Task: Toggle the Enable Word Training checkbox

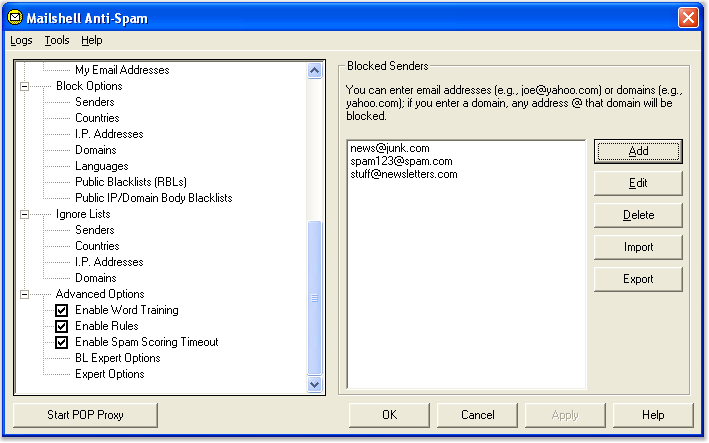Action: pyautogui.click(x=61, y=310)
